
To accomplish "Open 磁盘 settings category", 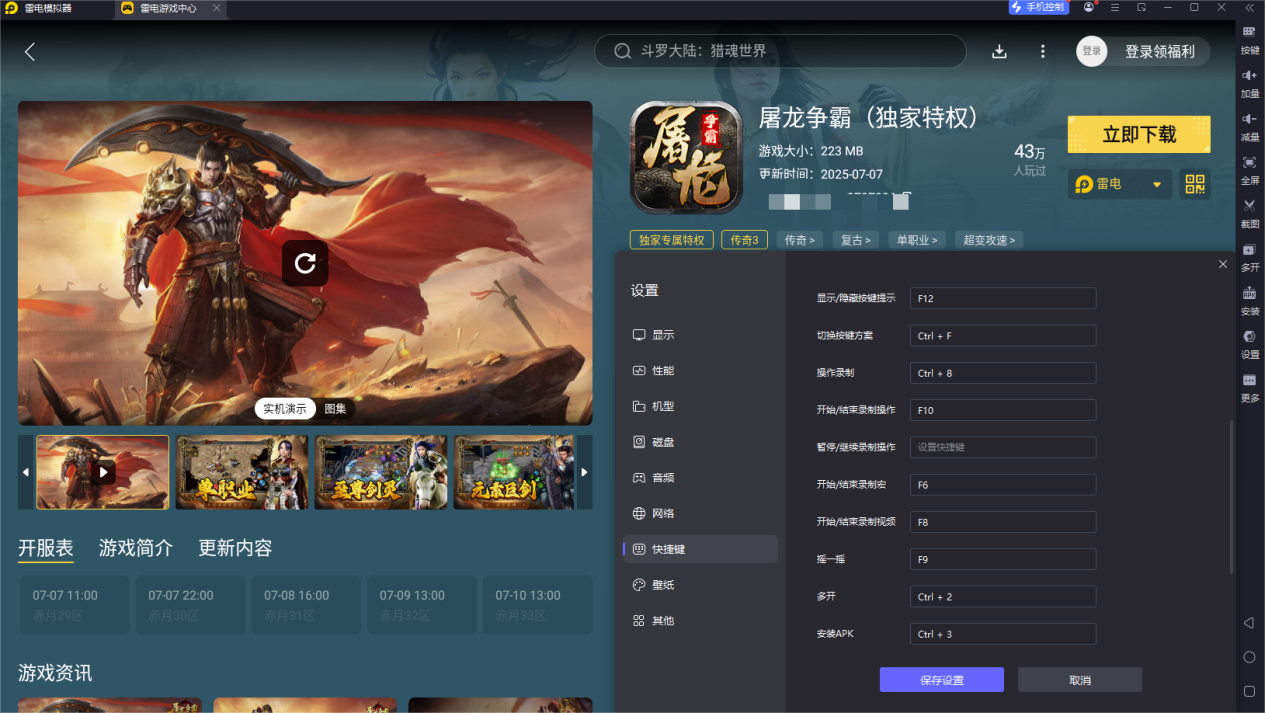I will (700, 442).
